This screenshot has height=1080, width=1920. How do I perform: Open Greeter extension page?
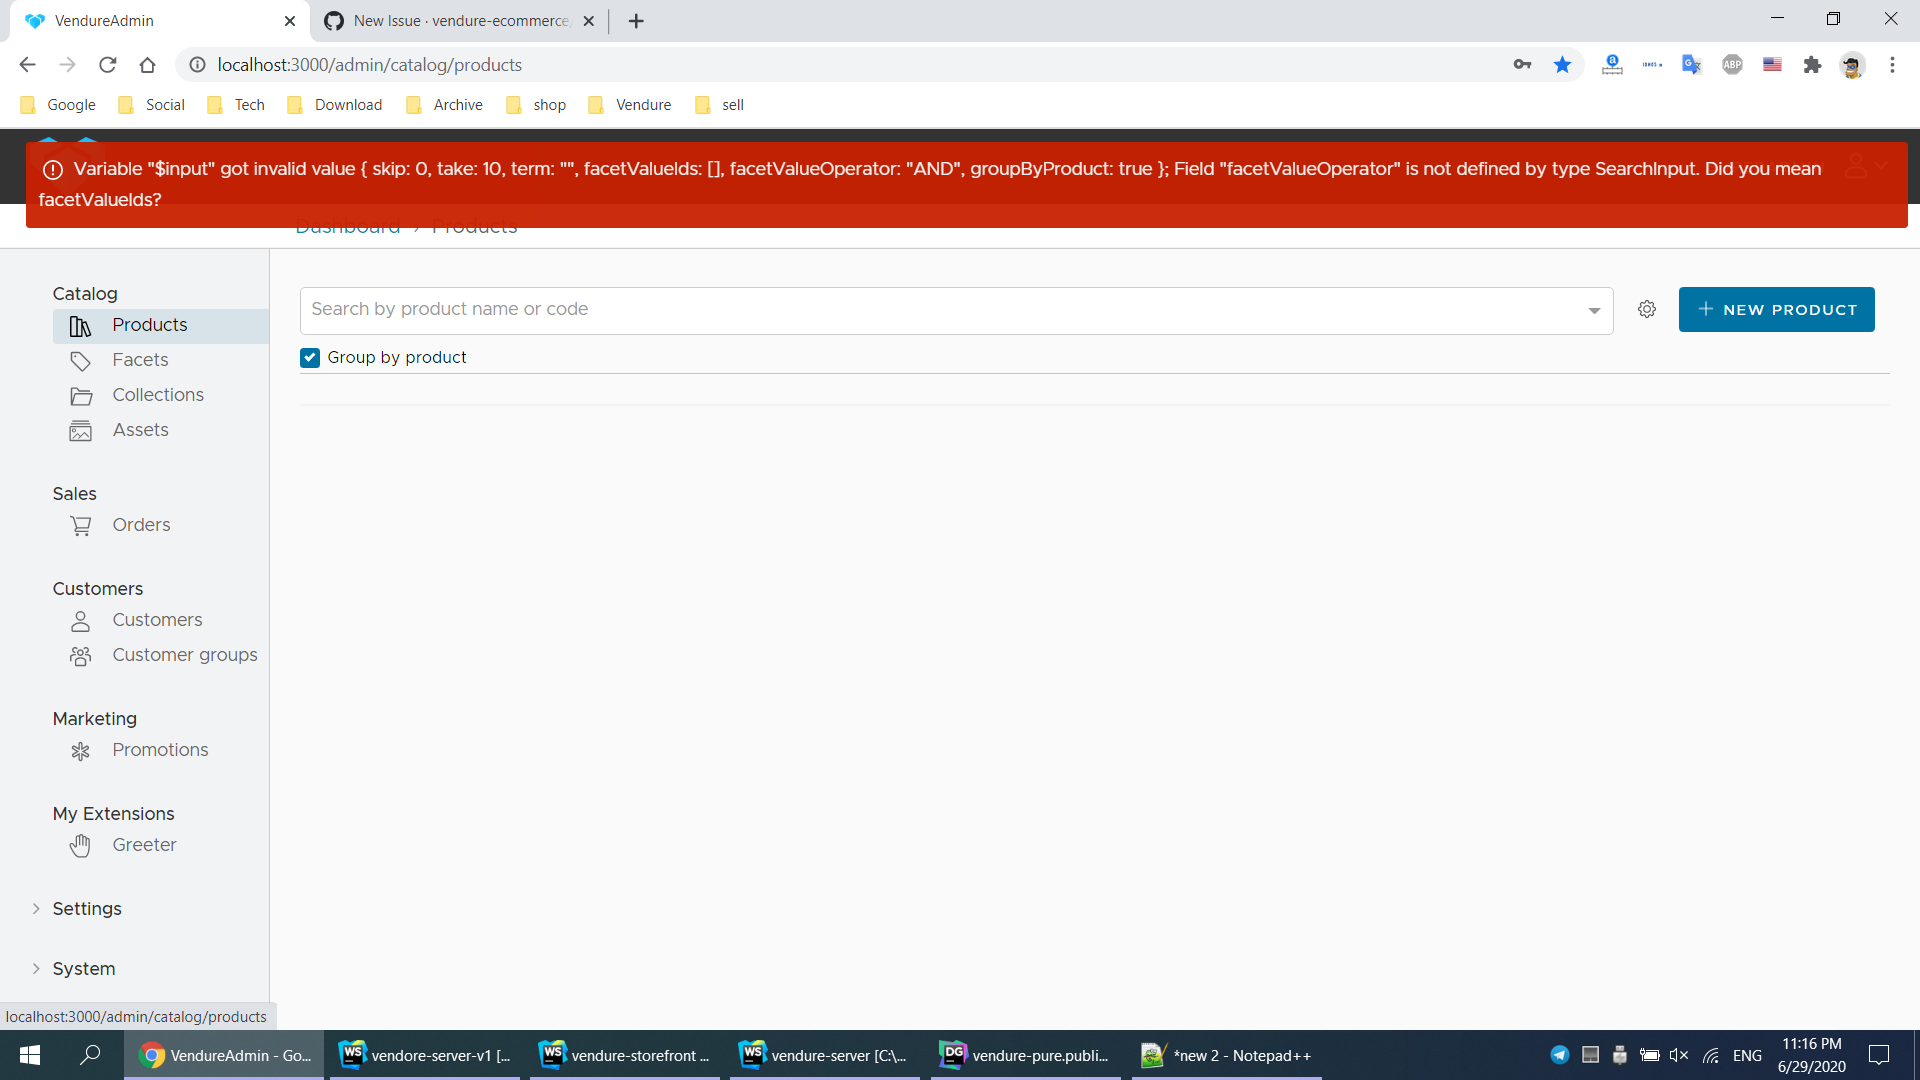pyautogui.click(x=144, y=845)
